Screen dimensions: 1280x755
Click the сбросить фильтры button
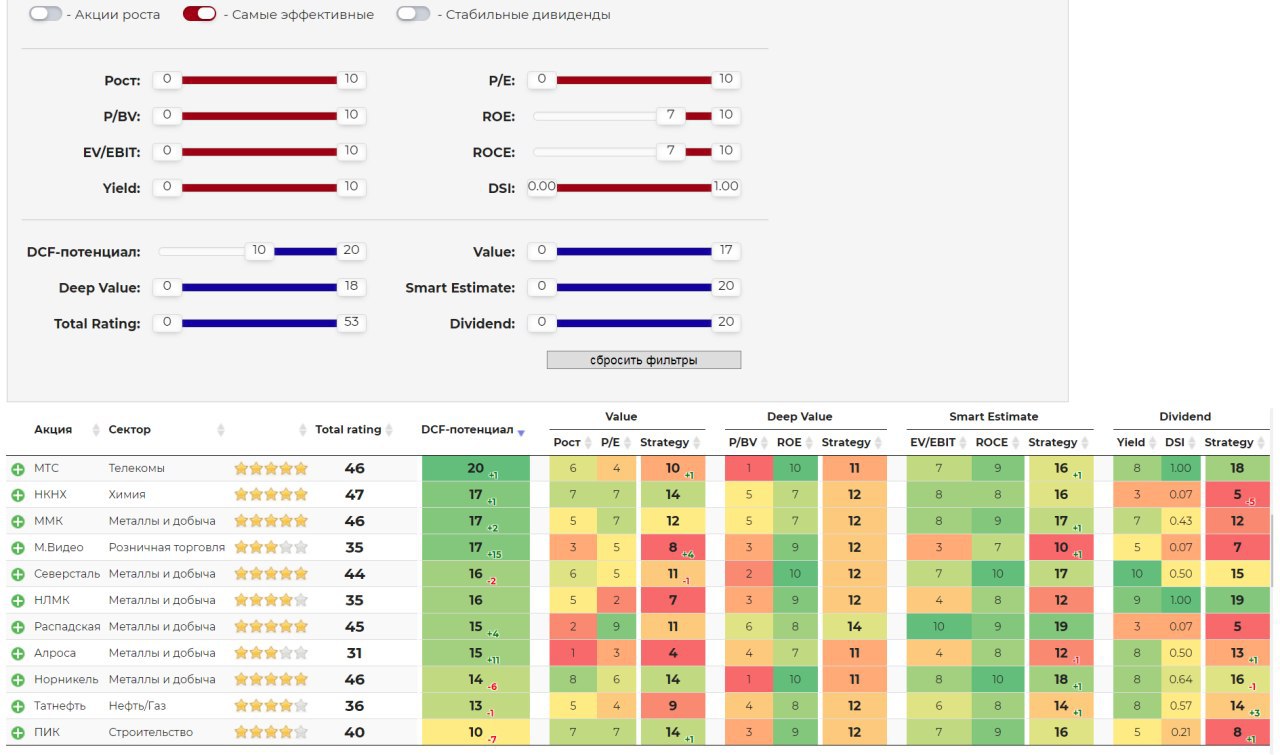pos(644,360)
